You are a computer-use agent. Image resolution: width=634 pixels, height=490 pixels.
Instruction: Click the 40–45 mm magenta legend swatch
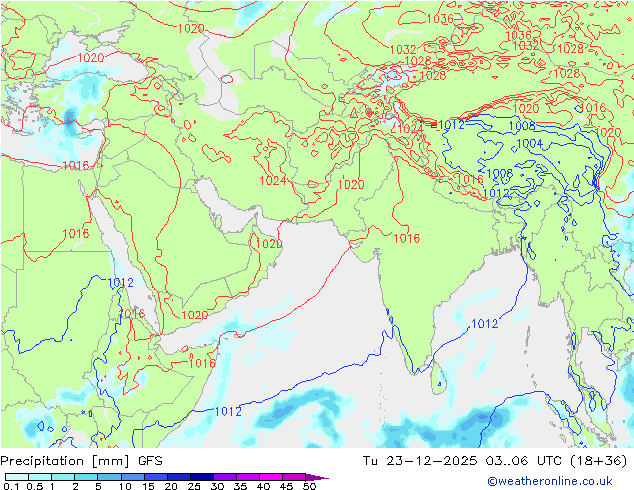point(271,477)
